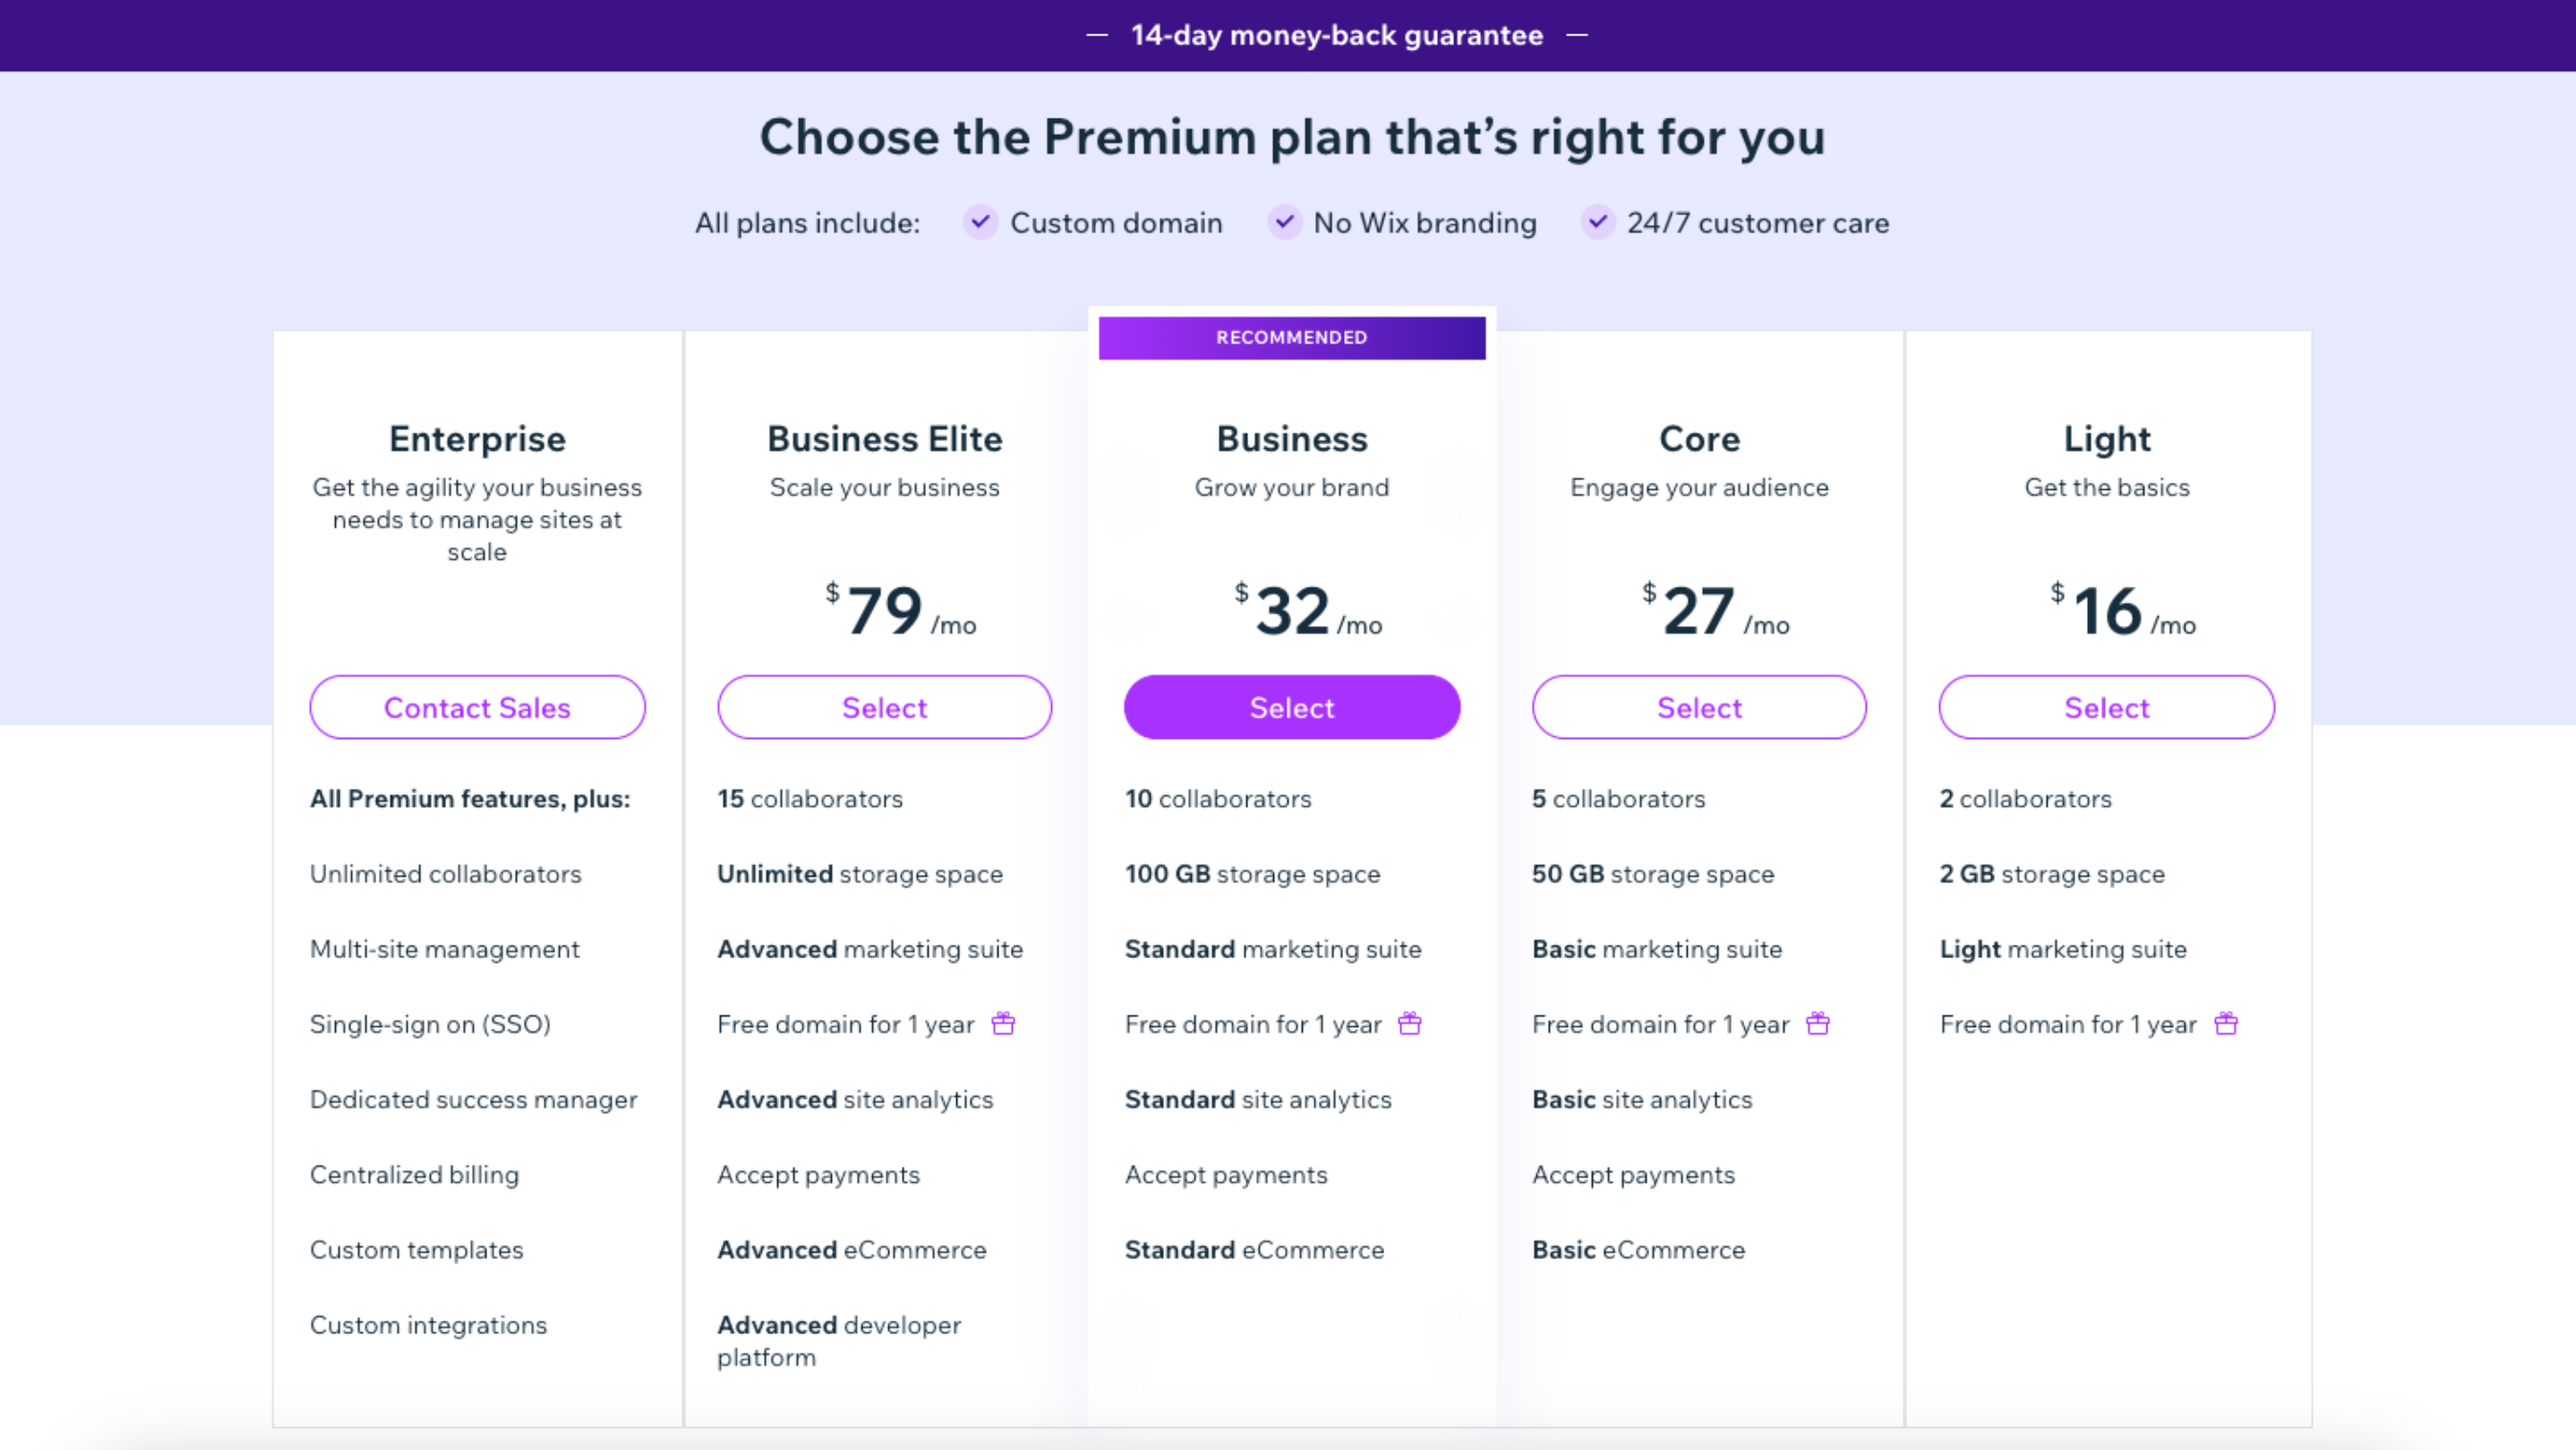
Task: Select the recommended Business plan
Action: tap(1291, 707)
